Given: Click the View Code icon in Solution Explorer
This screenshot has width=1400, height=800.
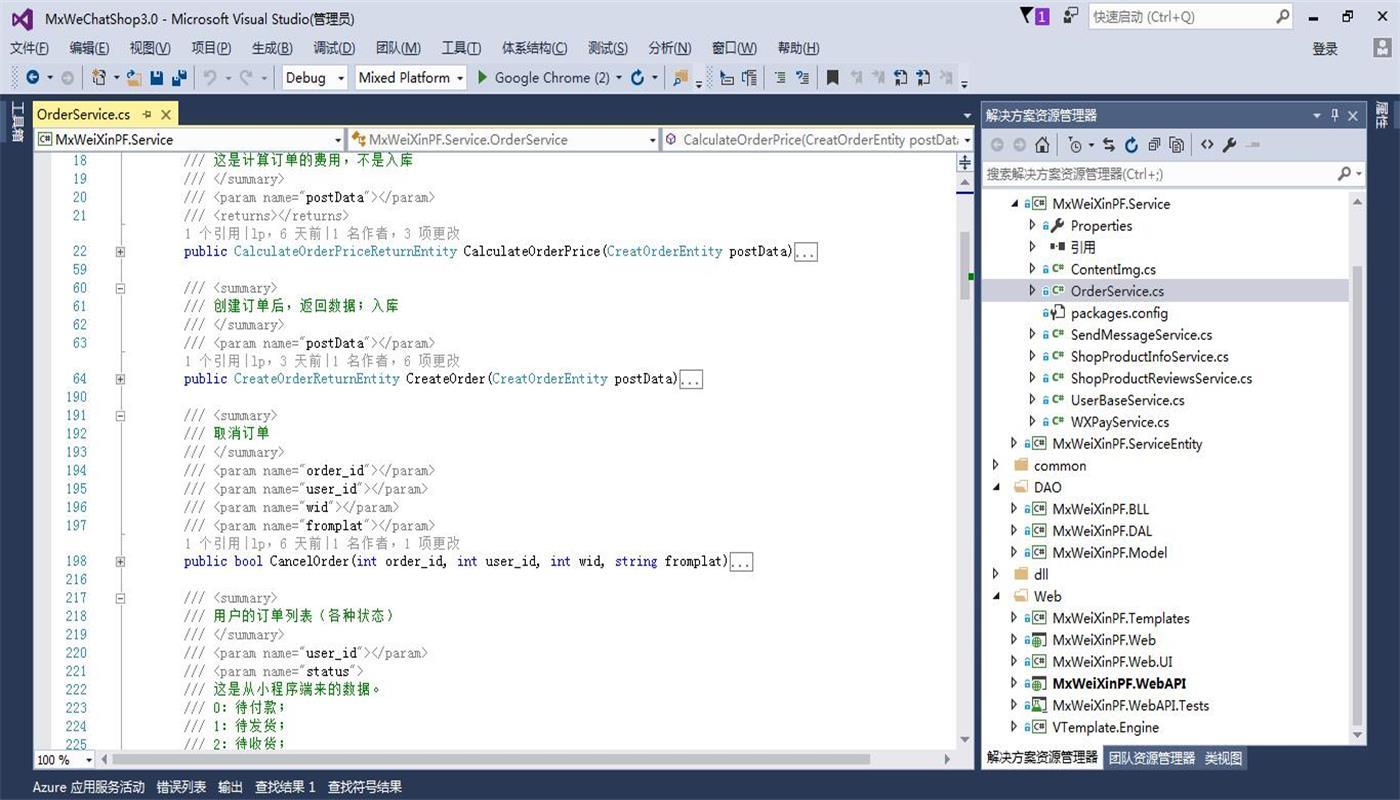Looking at the screenshot, I should (1207, 145).
